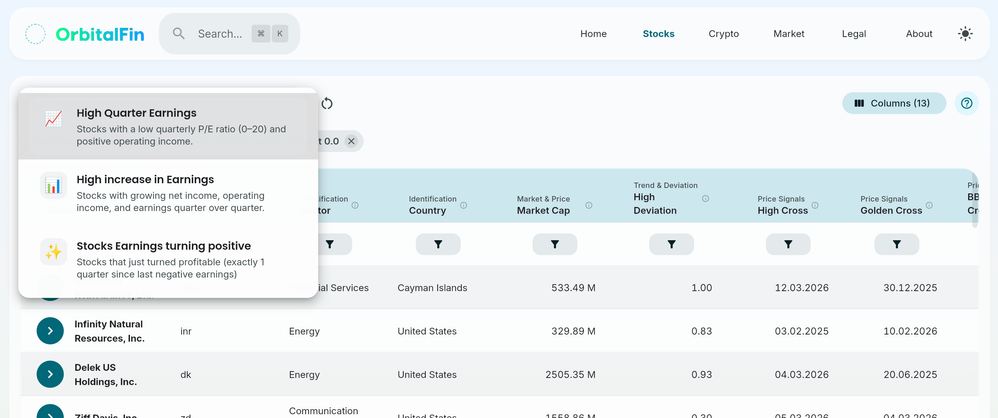Open the help question mark icon
Image resolution: width=998 pixels, height=418 pixels.
pos(966,103)
